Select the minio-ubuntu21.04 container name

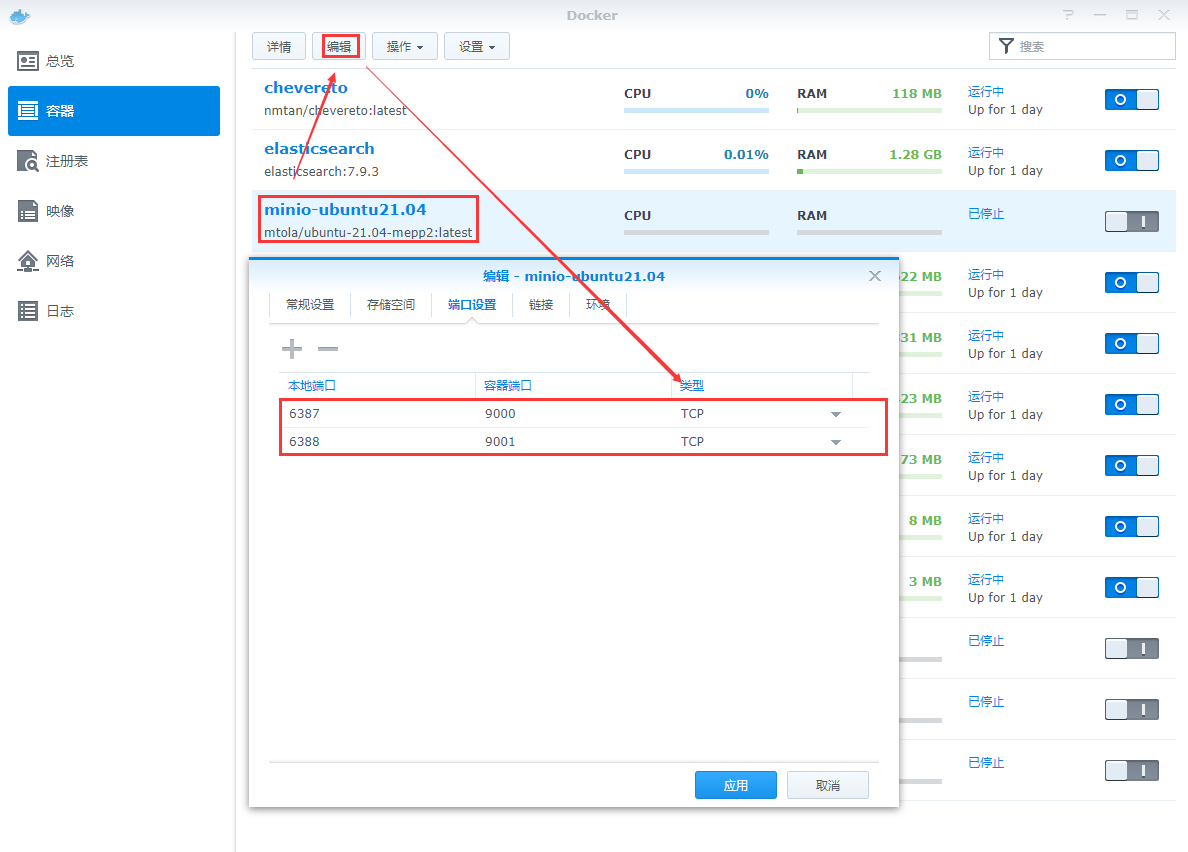click(x=345, y=210)
